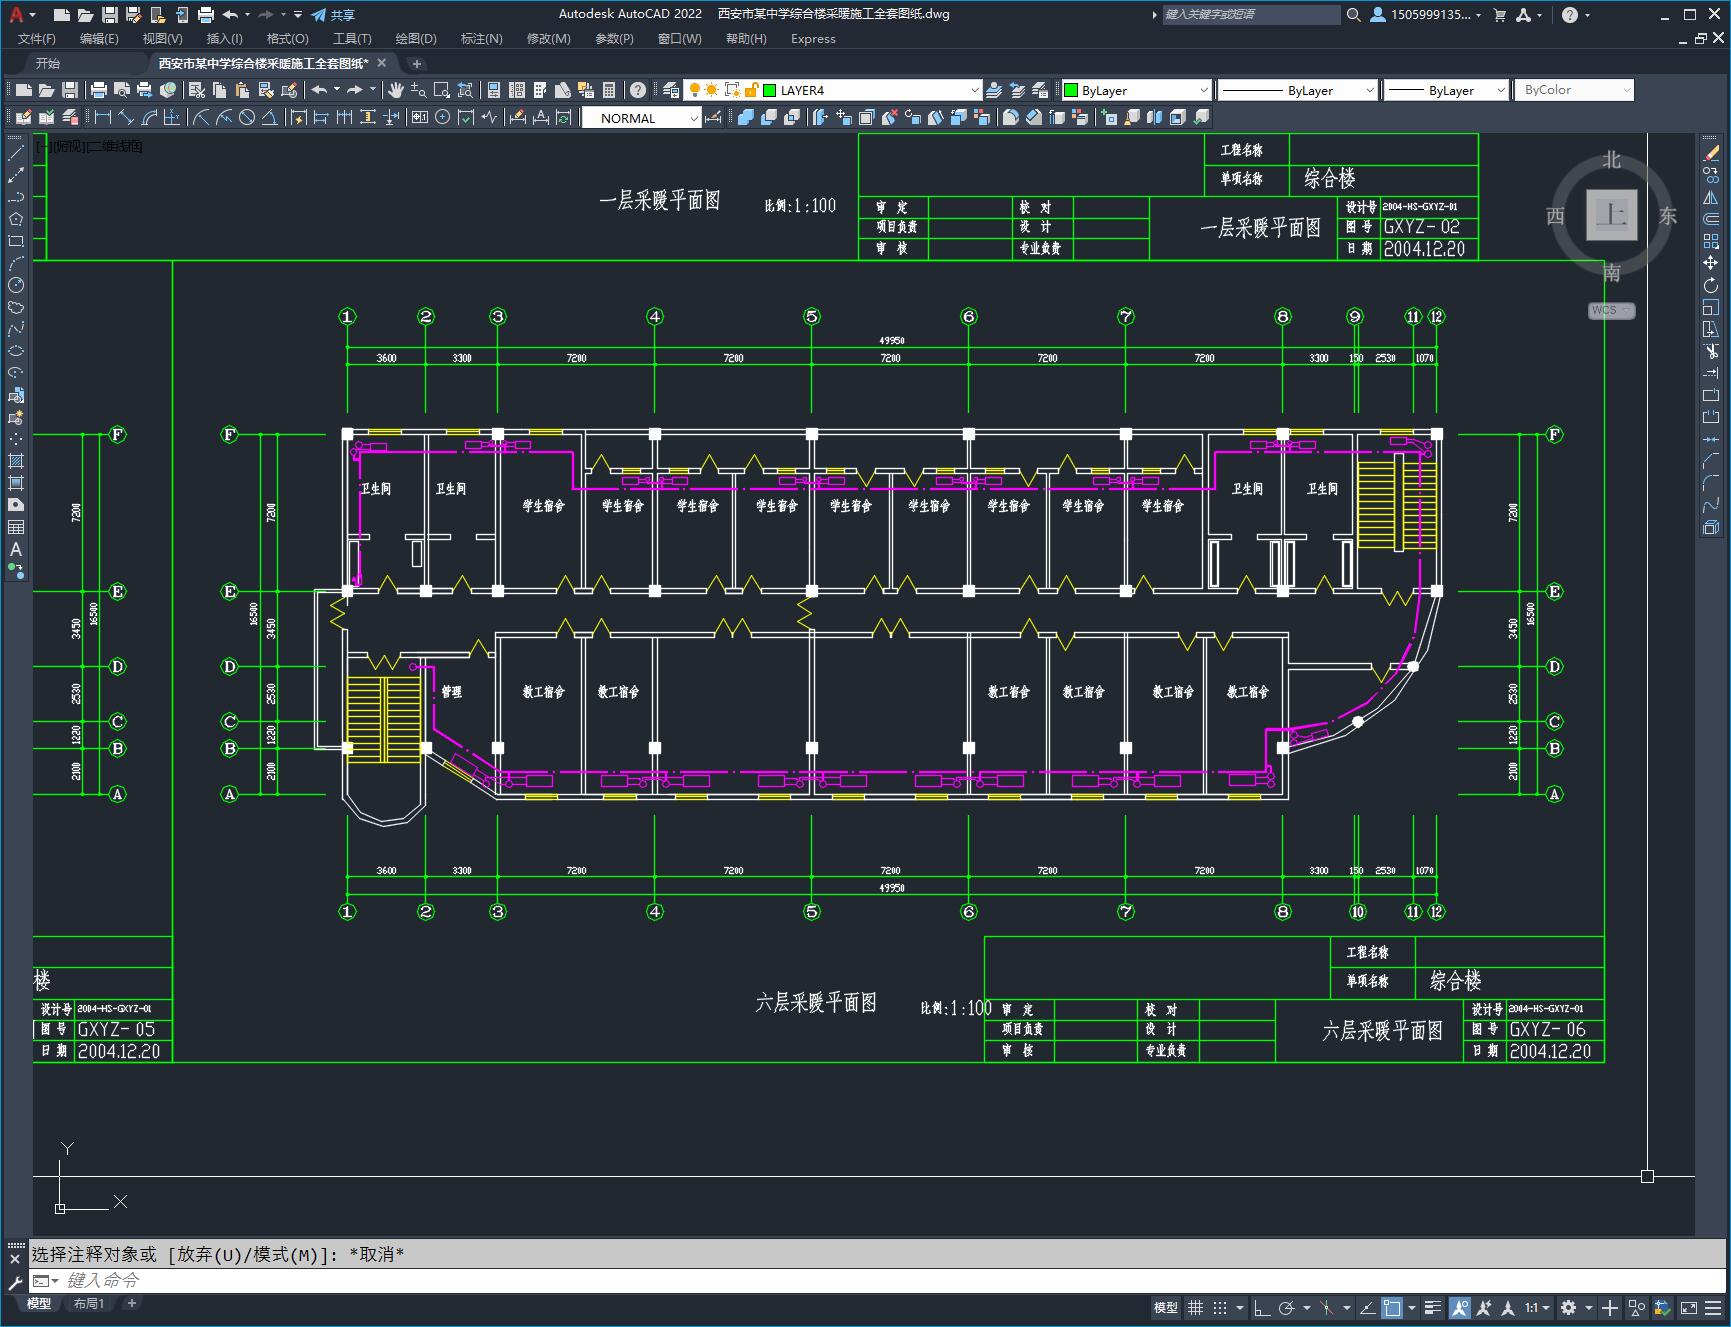Select the Erase tool in modify toolbar
The height and width of the screenshot is (1327, 1731).
point(1711,153)
